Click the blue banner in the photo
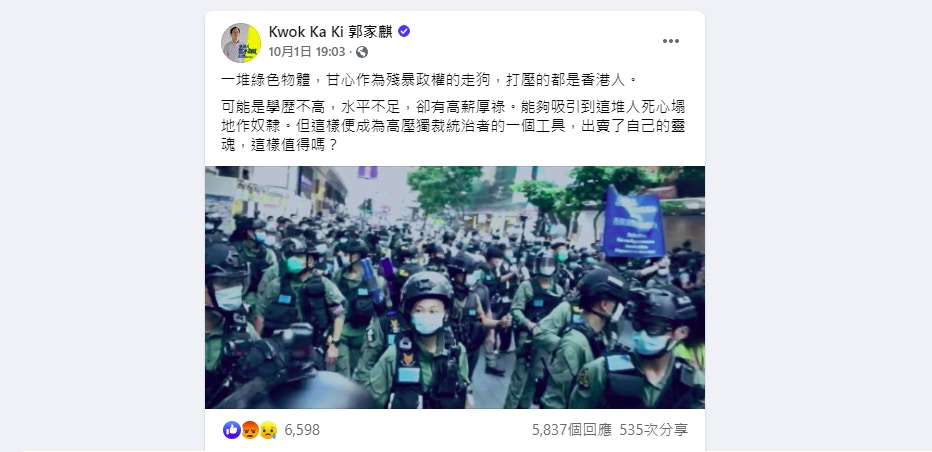The width and height of the screenshot is (932, 452). click(x=634, y=221)
